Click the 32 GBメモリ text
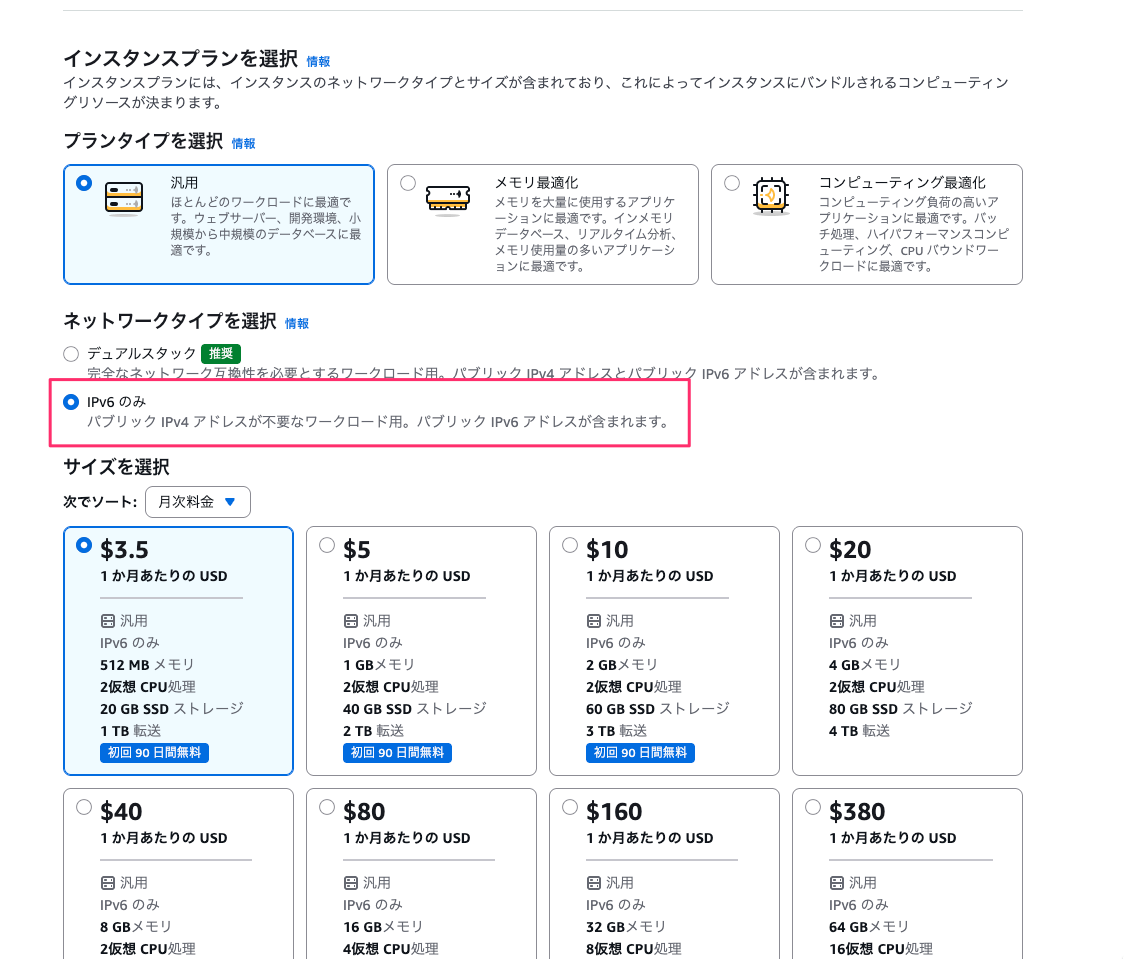The width and height of the screenshot is (1124, 959). click(x=626, y=927)
